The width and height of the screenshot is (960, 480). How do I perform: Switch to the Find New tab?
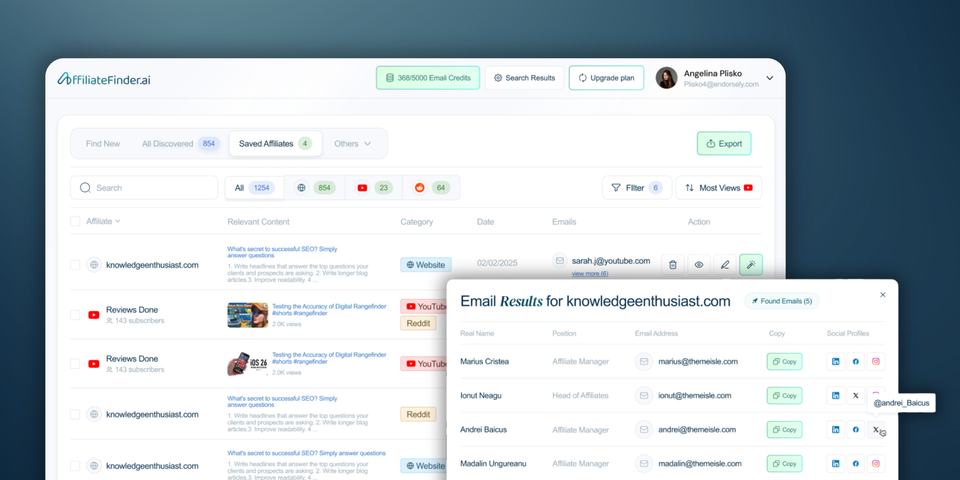[x=103, y=144]
